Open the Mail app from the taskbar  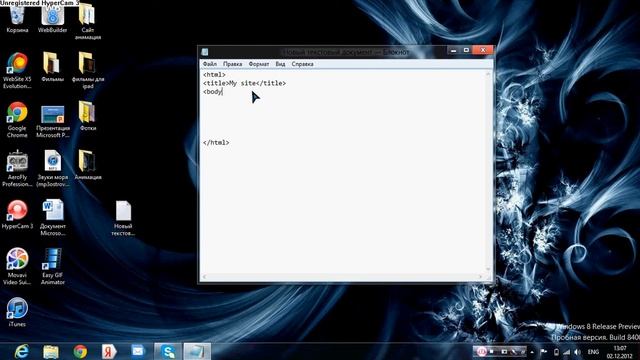(x=138, y=351)
